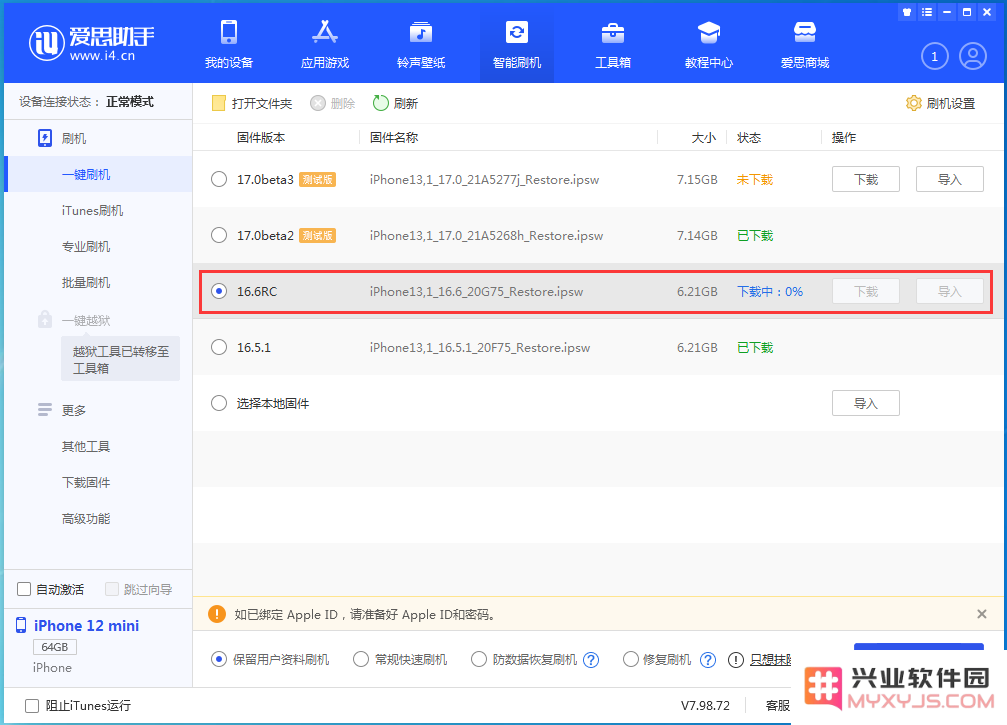Image resolution: width=1007 pixels, height=725 pixels.
Task: Click the 未下载 status text
Action: (x=755, y=179)
